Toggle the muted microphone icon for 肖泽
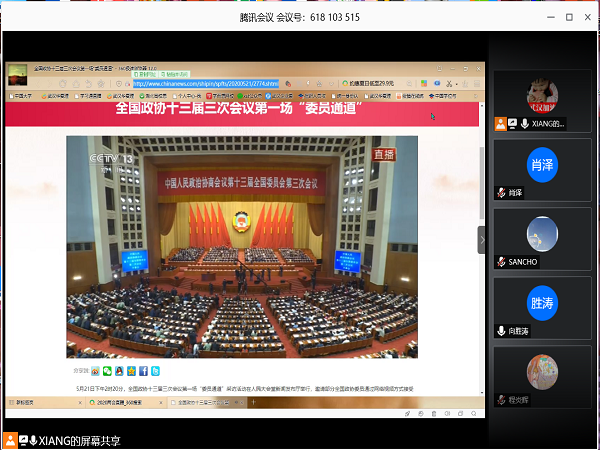 pyautogui.click(x=501, y=192)
